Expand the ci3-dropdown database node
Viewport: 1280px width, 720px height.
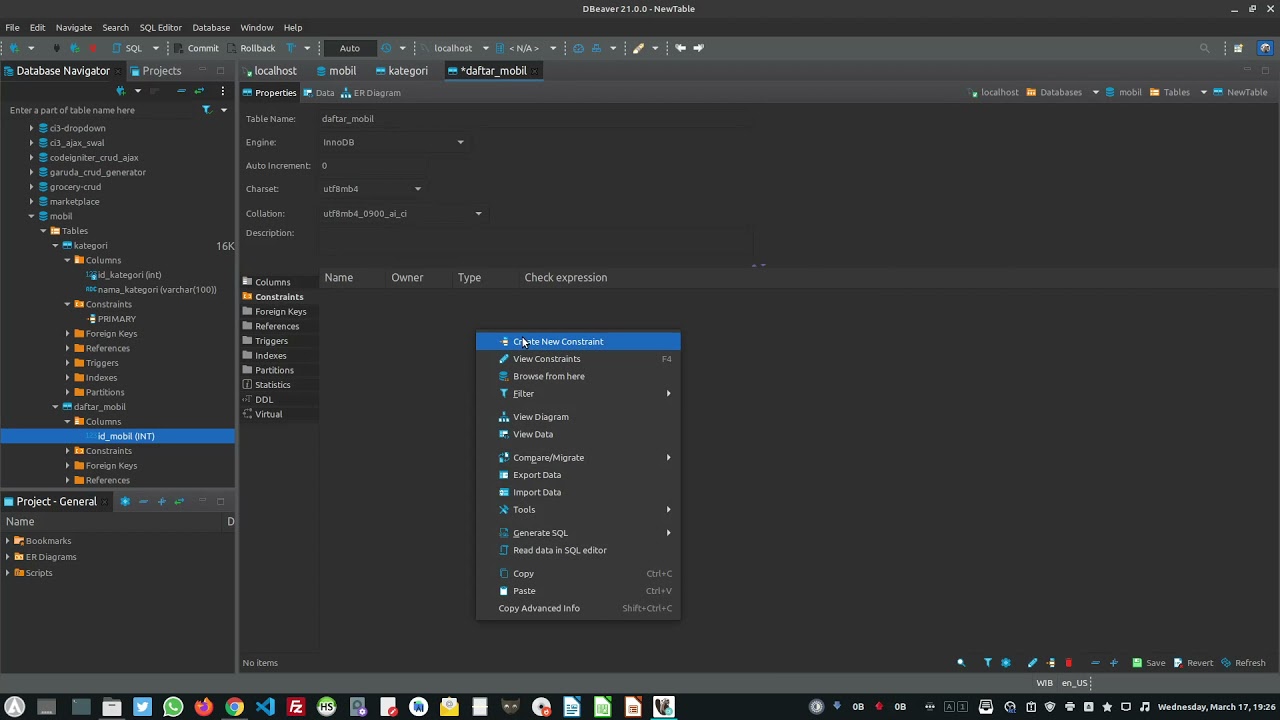(x=31, y=128)
